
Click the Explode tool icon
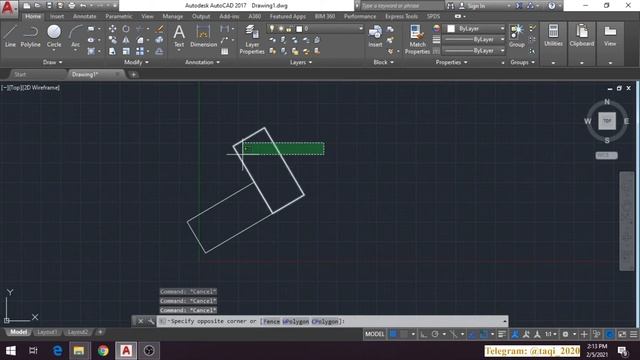(x=160, y=40)
